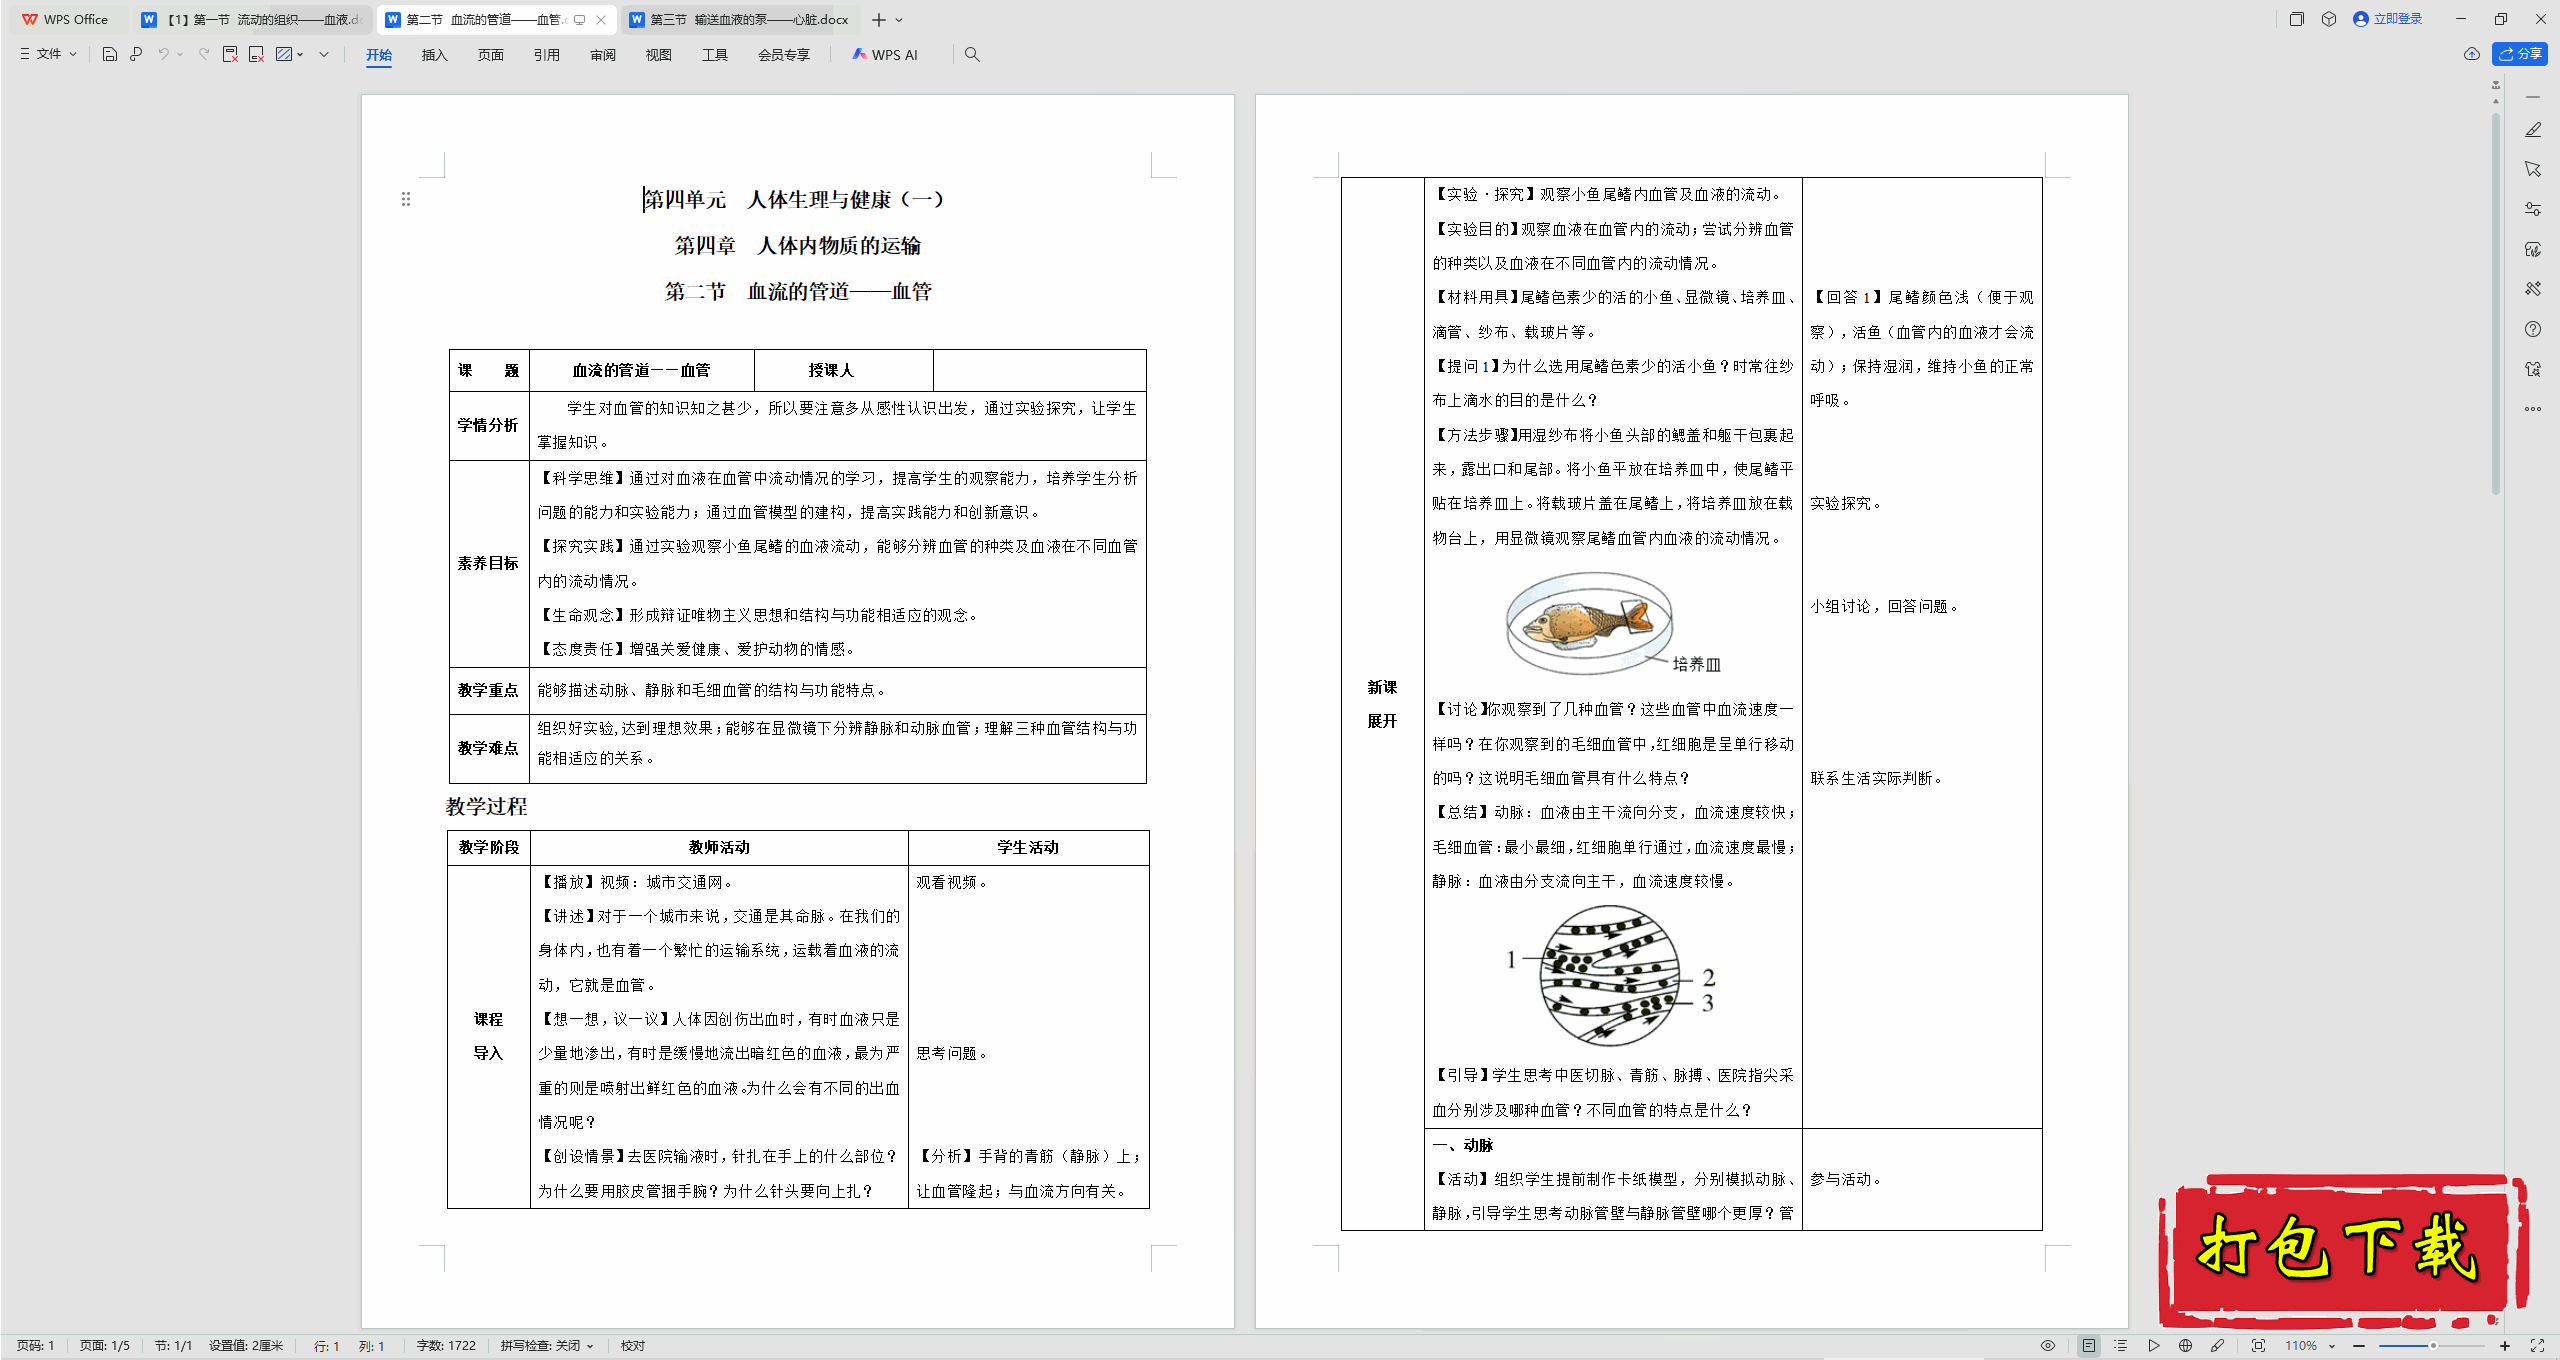Image resolution: width=2560 pixels, height=1360 pixels.
Task: Click the Save icon in quick toolbar
Action: click(x=110, y=54)
